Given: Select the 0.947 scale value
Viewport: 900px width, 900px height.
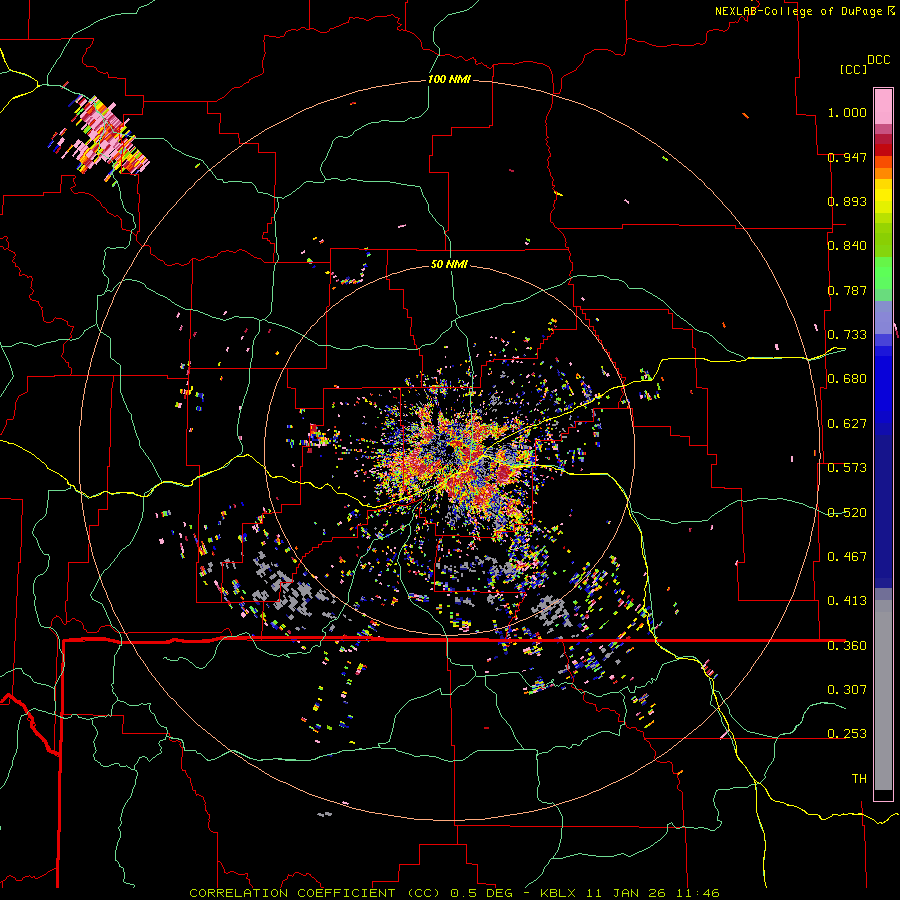Looking at the screenshot, I should (847, 157).
